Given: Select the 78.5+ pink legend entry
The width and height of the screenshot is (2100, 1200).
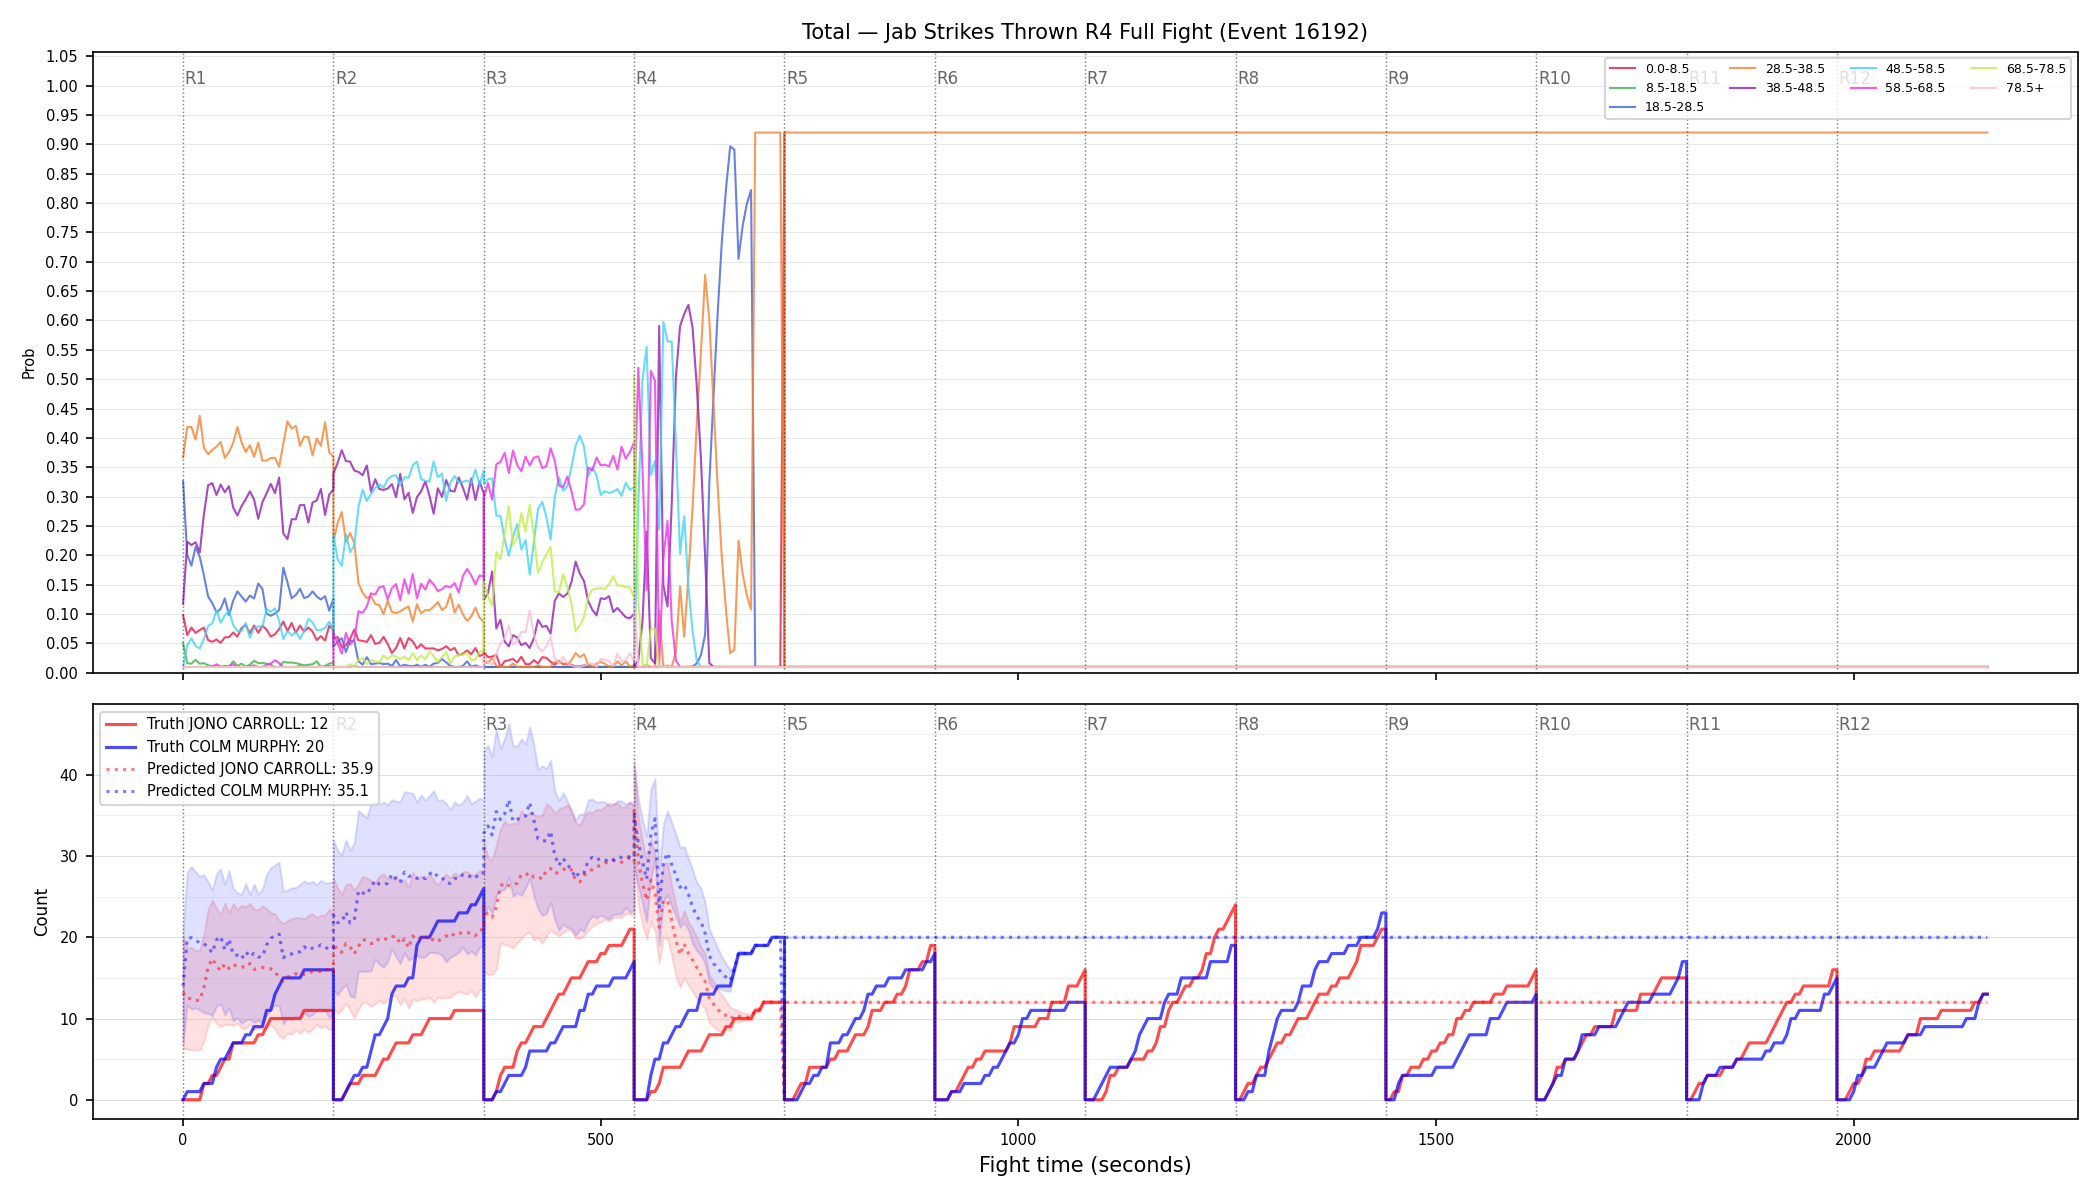Looking at the screenshot, I should coord(2007,88).
